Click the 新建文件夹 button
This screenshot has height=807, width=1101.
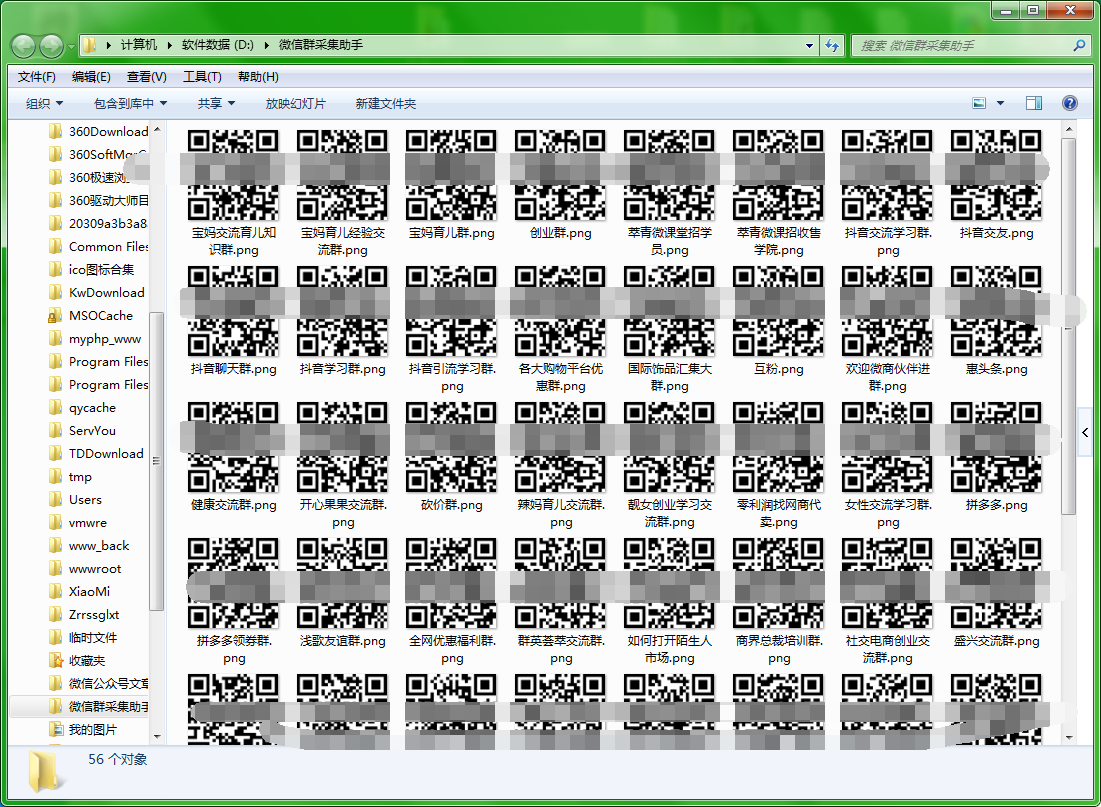point(385,104)
